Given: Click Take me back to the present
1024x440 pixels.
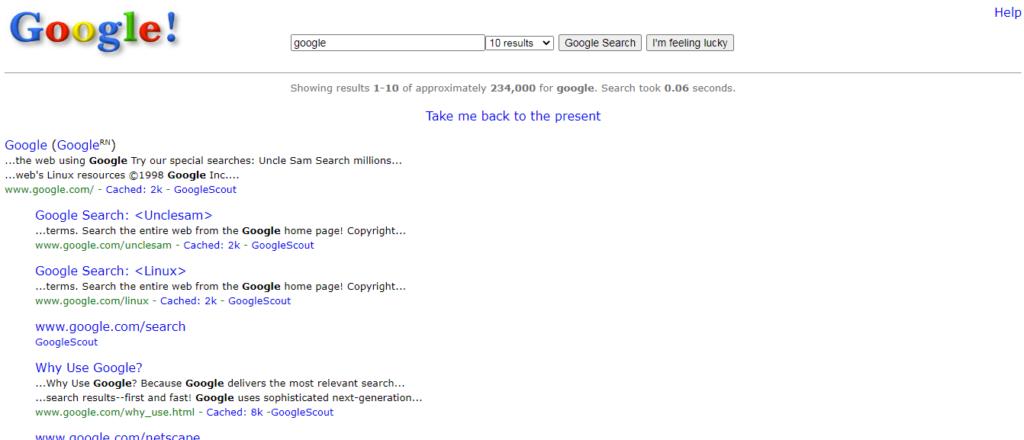Looking at the screenshot, I should coord(513,116).
